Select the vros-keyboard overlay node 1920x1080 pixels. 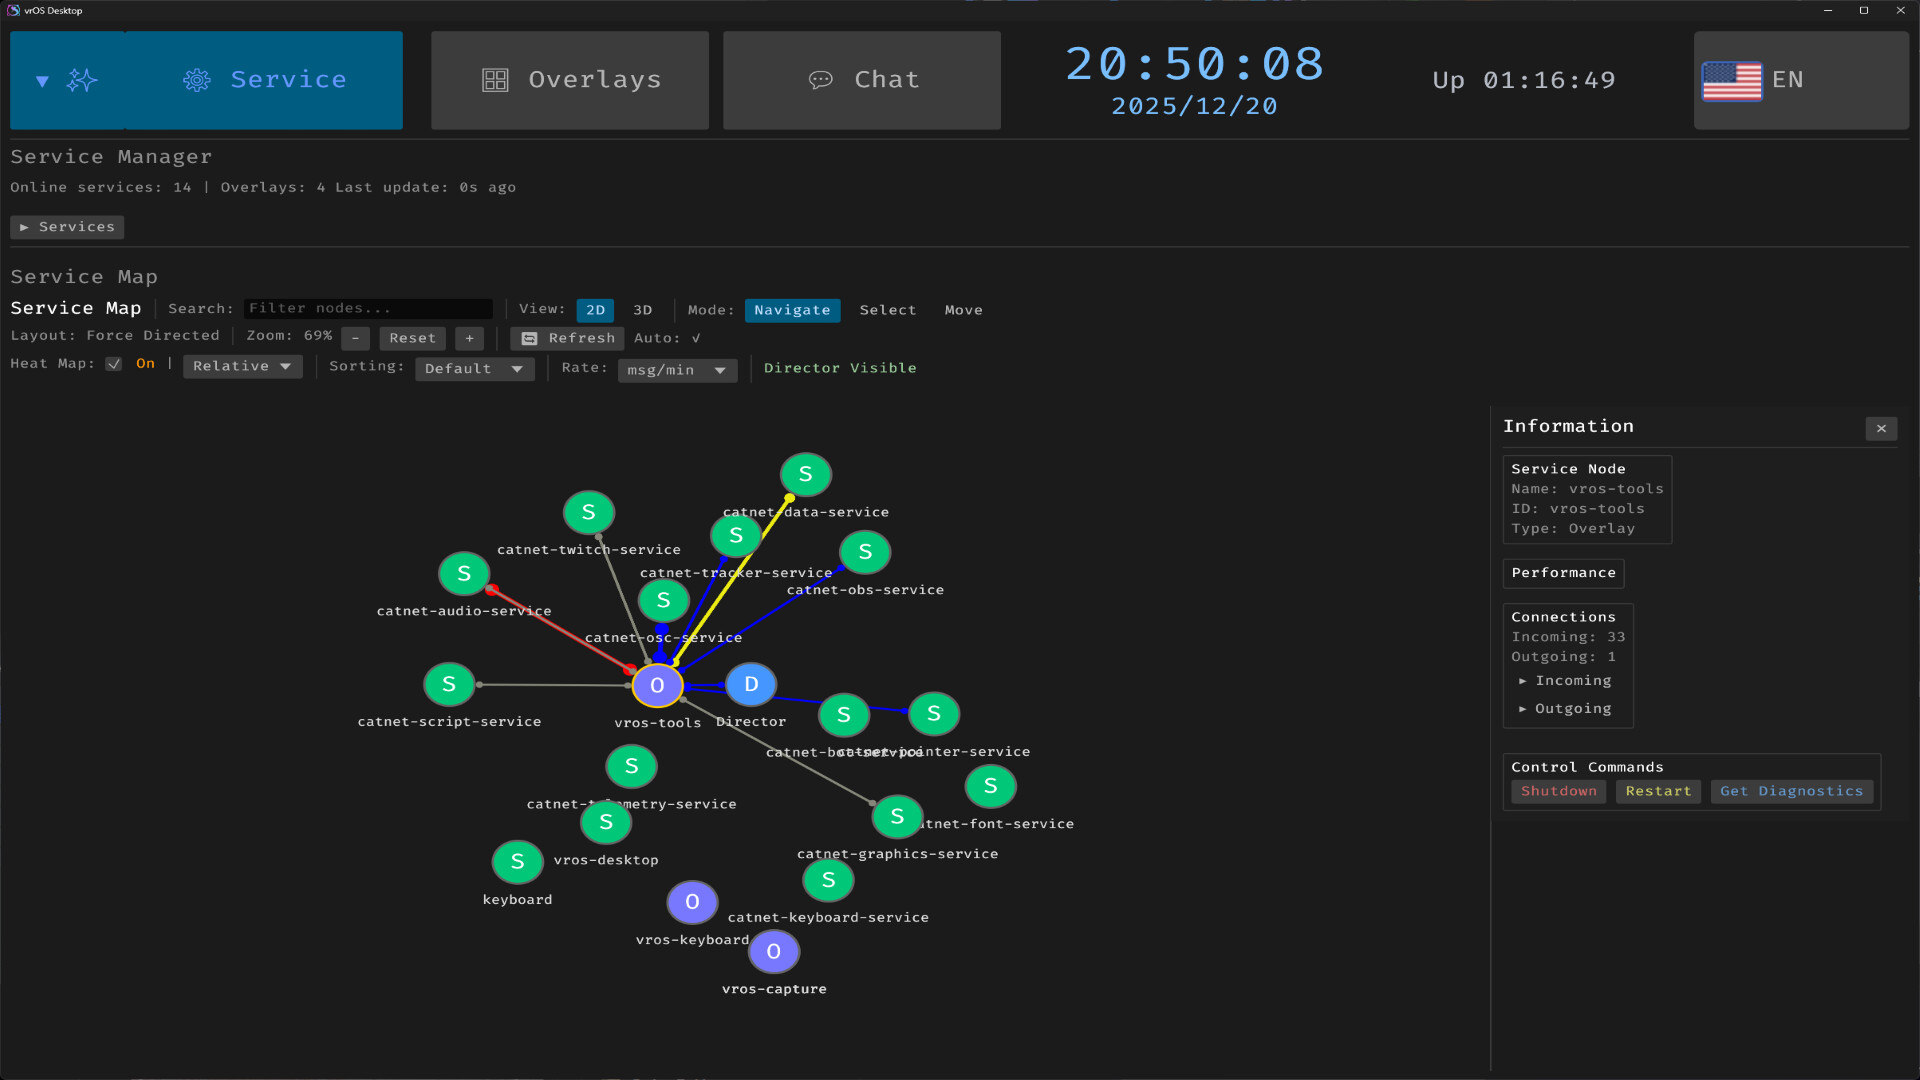tap(692, 902)
